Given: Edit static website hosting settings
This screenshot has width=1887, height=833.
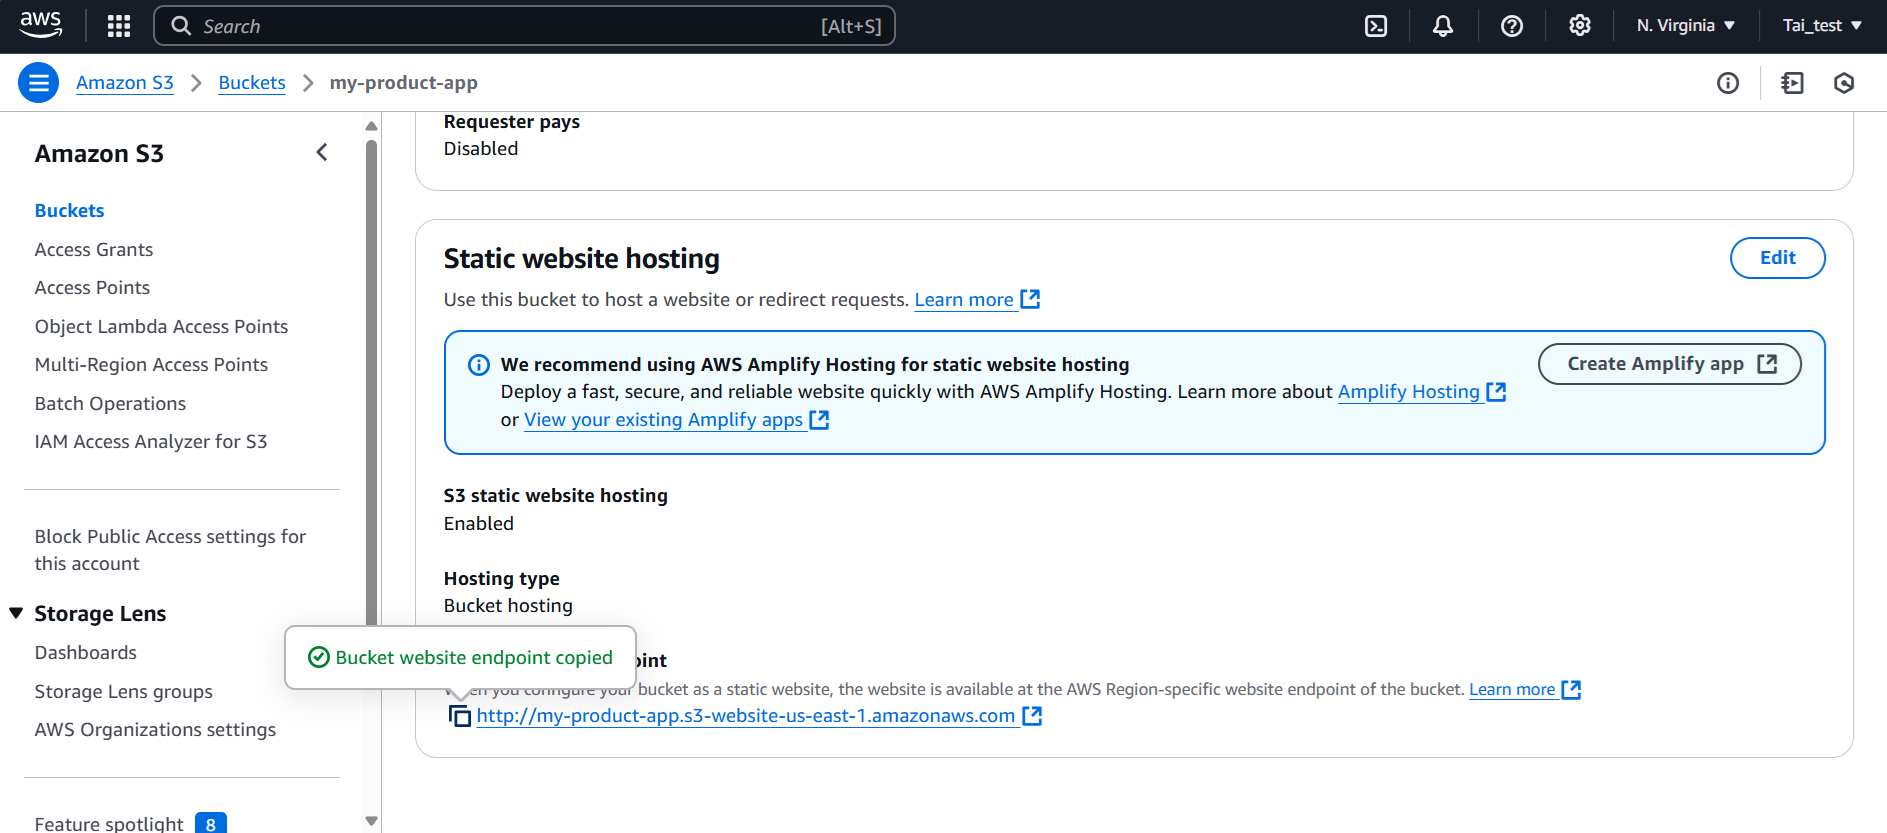Looking at the screenshot, I should 1777,258.
